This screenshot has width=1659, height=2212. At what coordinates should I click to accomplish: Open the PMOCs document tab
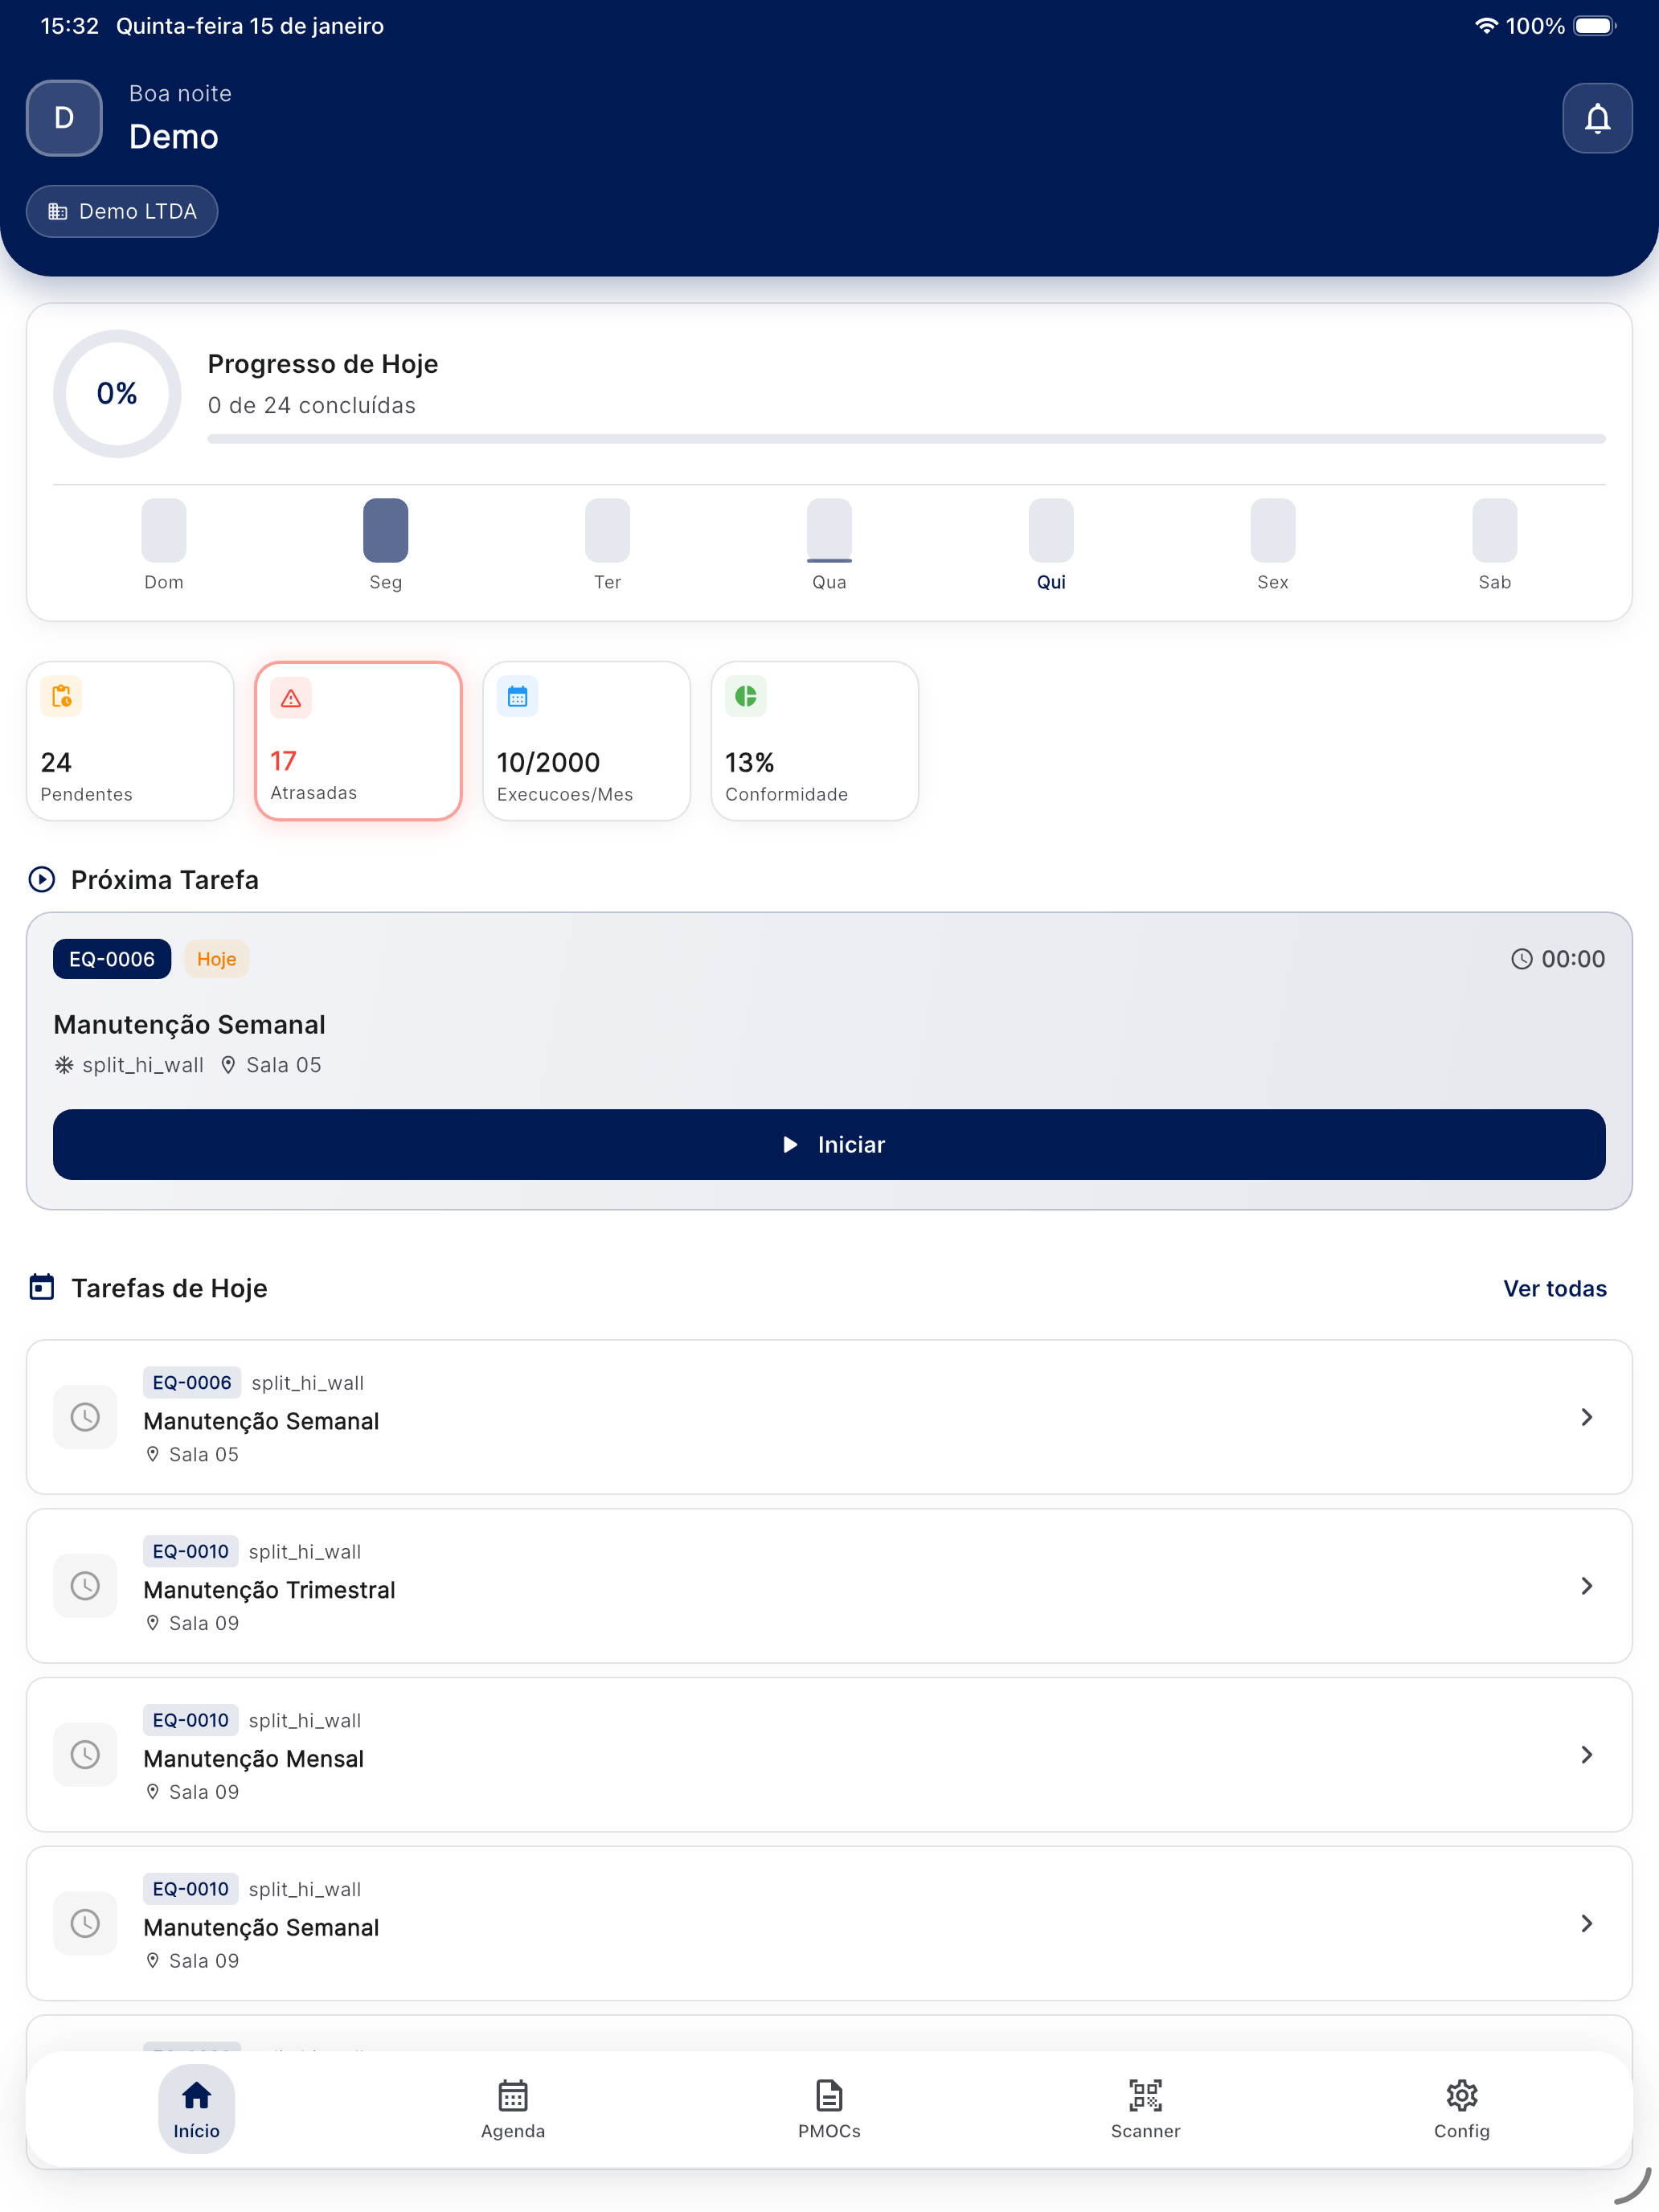click(829, 2106)
